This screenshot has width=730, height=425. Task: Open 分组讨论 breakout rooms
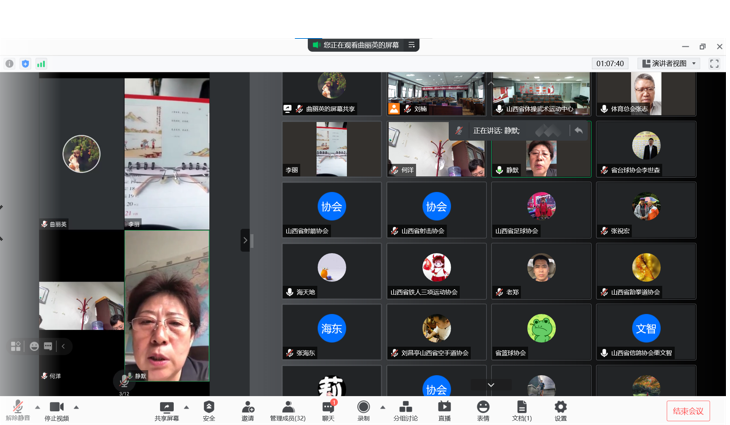[405, 410]
